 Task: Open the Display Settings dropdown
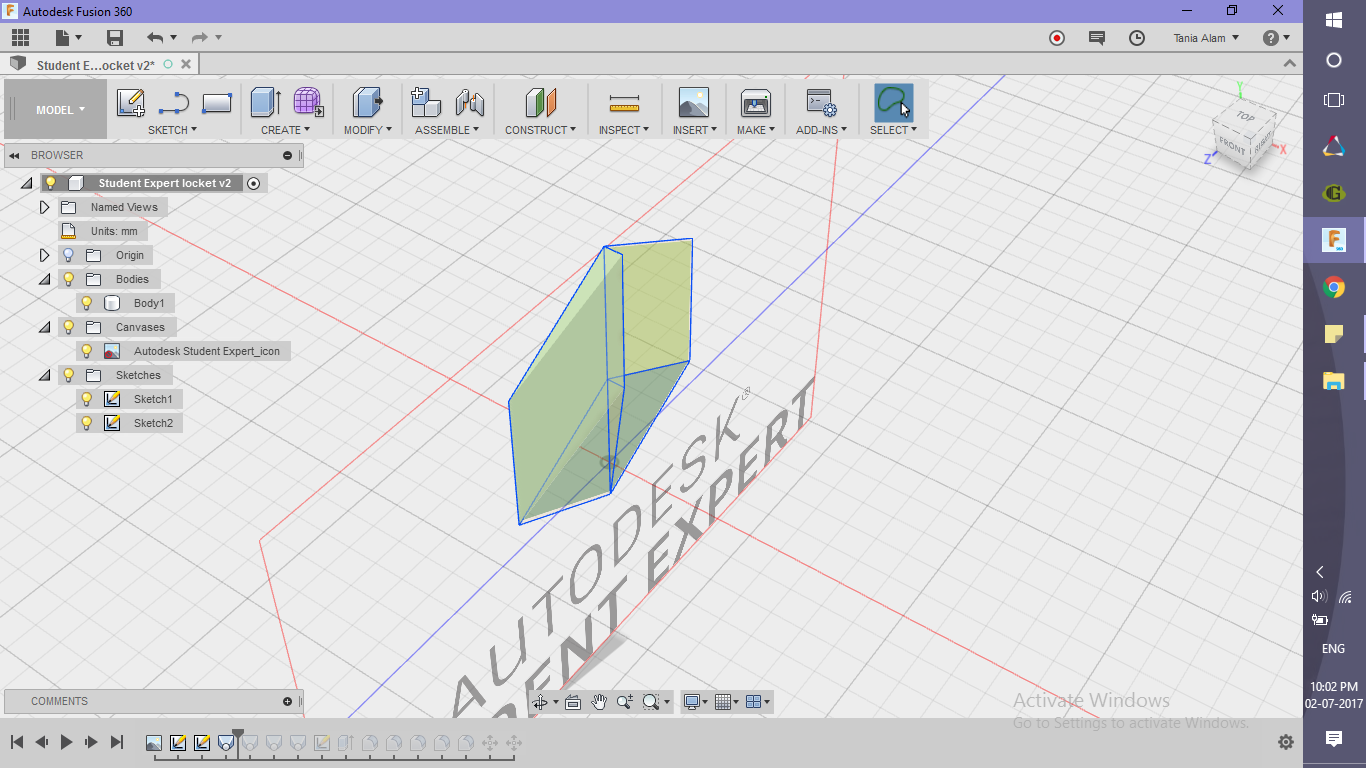(x=696, y=702)
